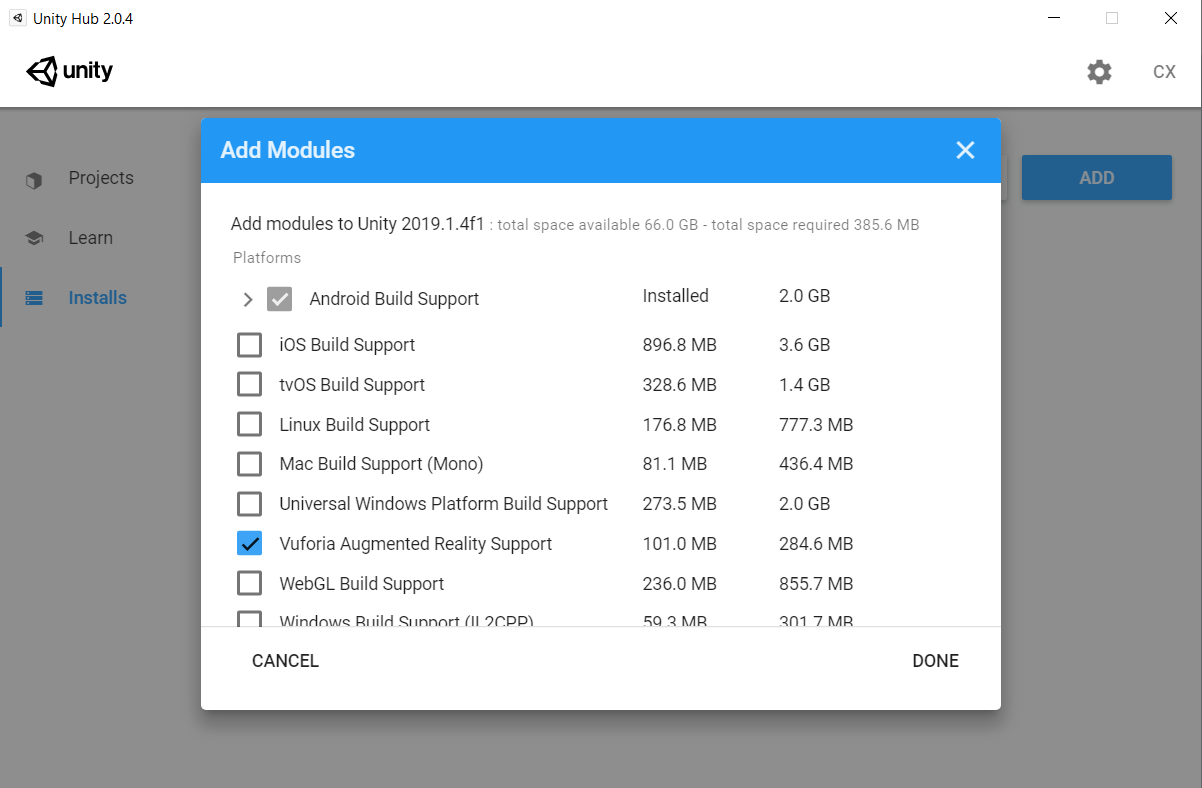
Task: Click the CX account avatar
Action: pos(1164,71)
